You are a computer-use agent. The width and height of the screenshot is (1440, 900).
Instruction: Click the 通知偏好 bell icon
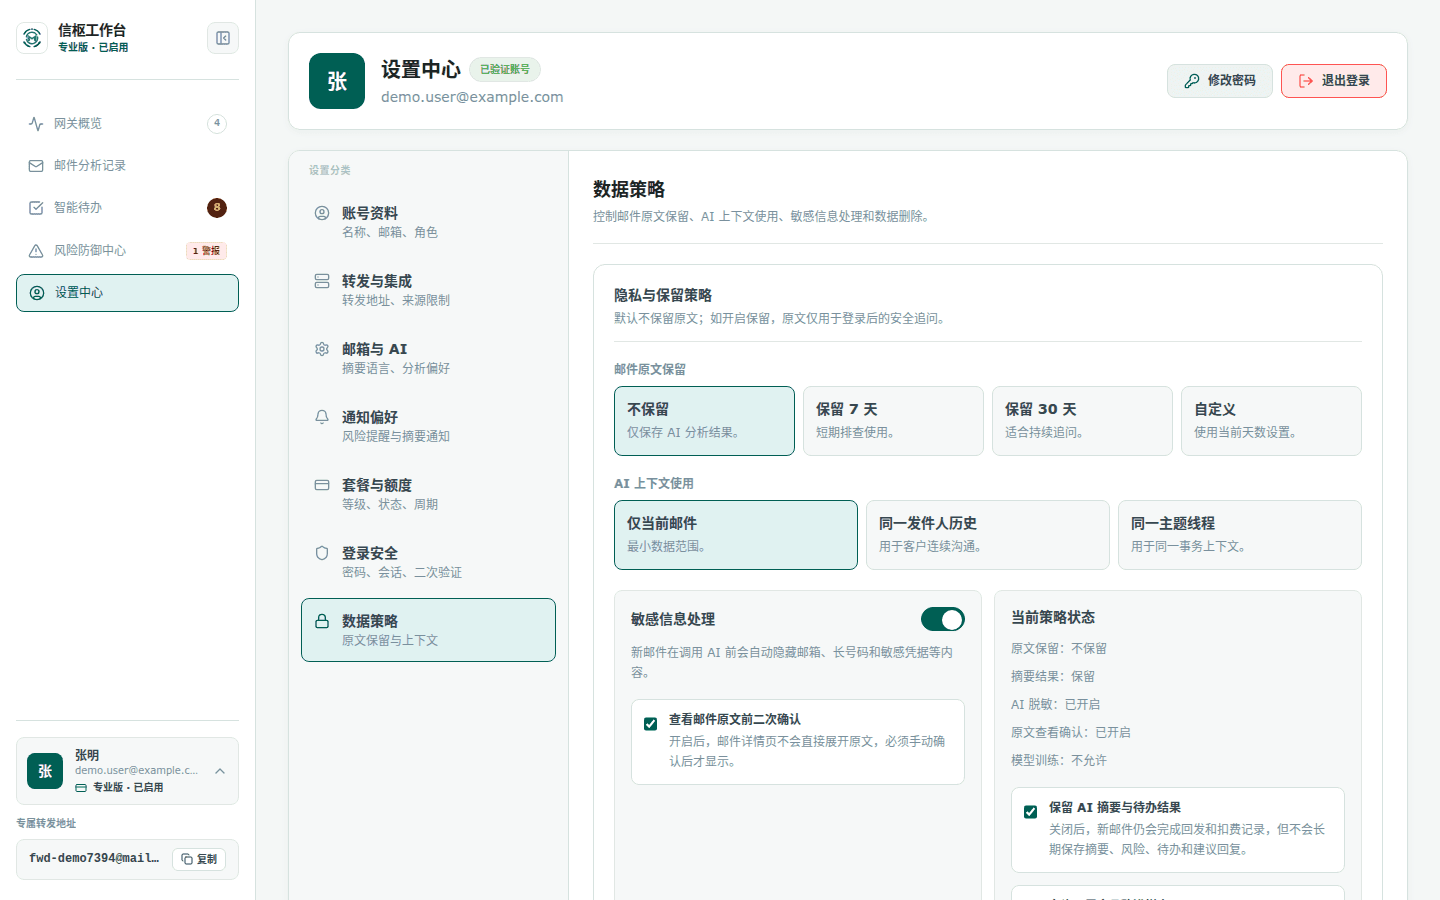point(322,417)
